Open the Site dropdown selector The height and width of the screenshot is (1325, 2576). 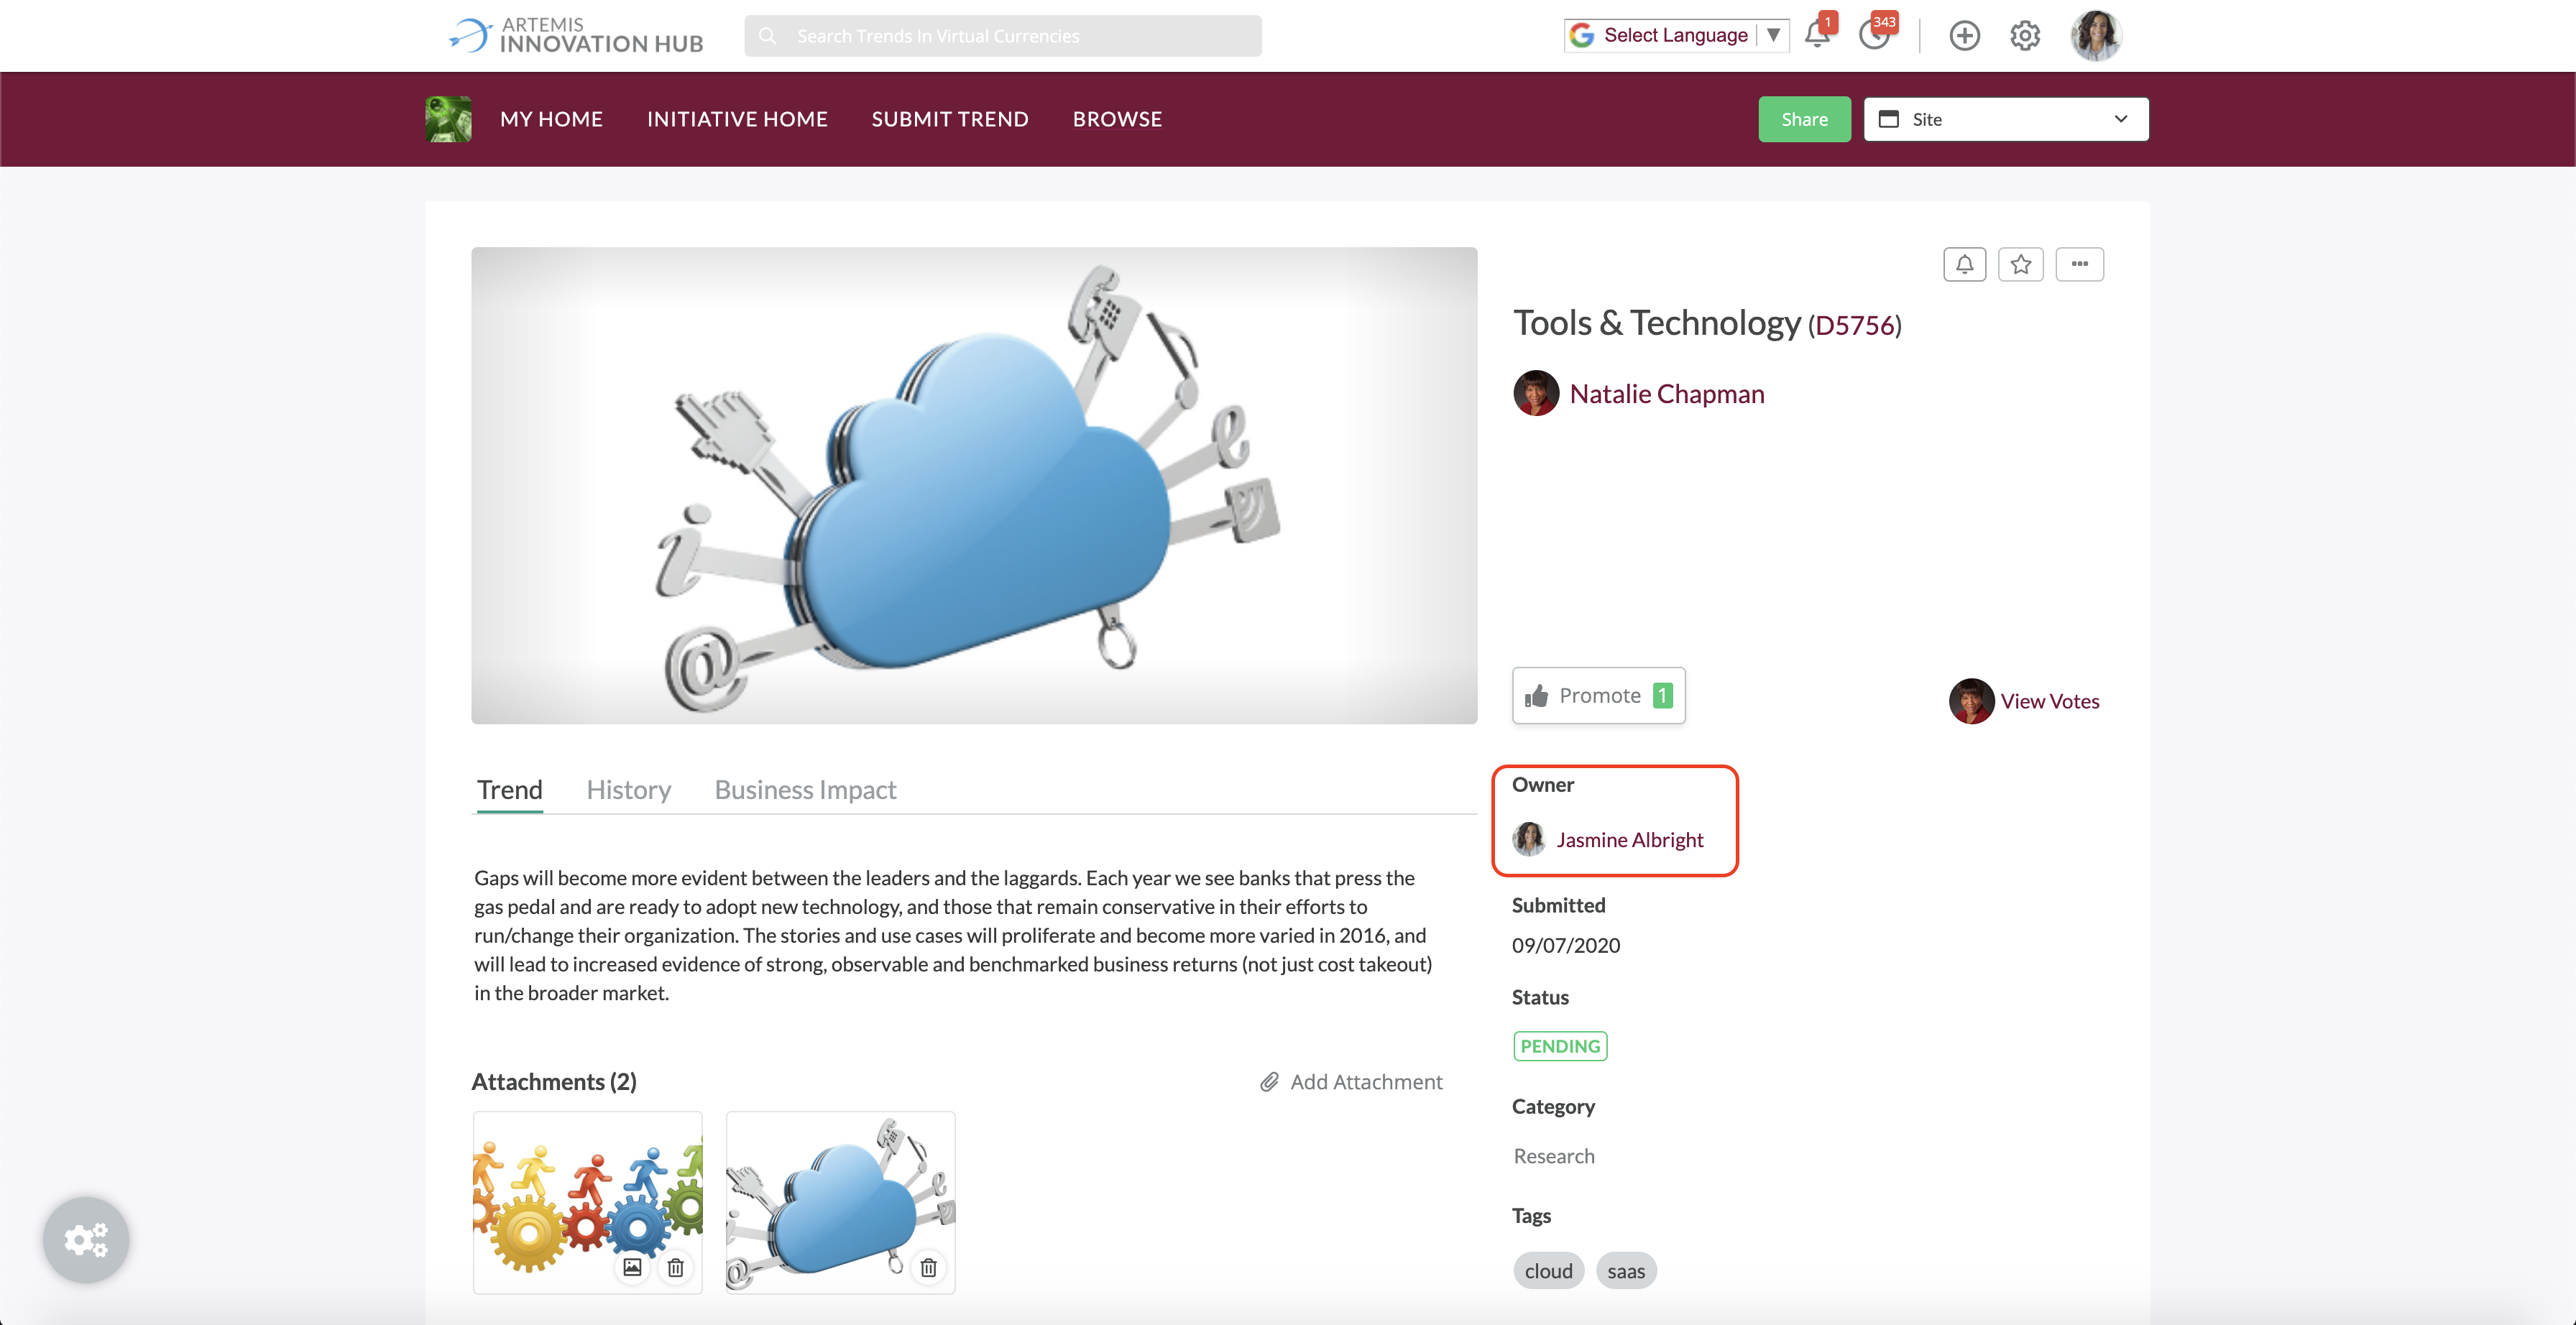tap(2006, 119)
